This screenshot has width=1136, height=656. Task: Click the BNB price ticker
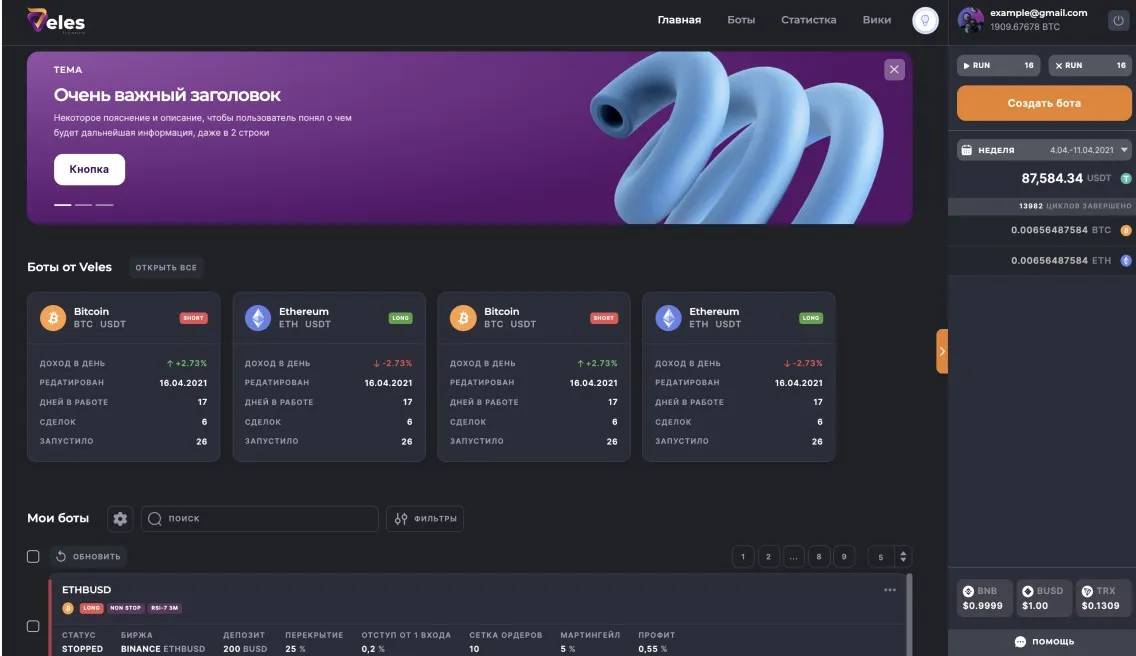(x=981, y=598)
